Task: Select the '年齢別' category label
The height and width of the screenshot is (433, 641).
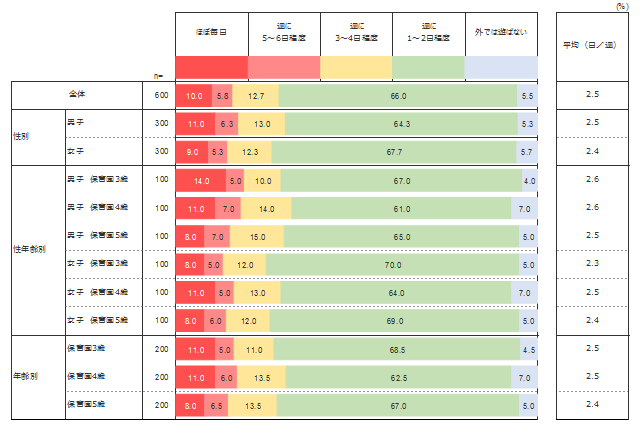Action: 24,377
